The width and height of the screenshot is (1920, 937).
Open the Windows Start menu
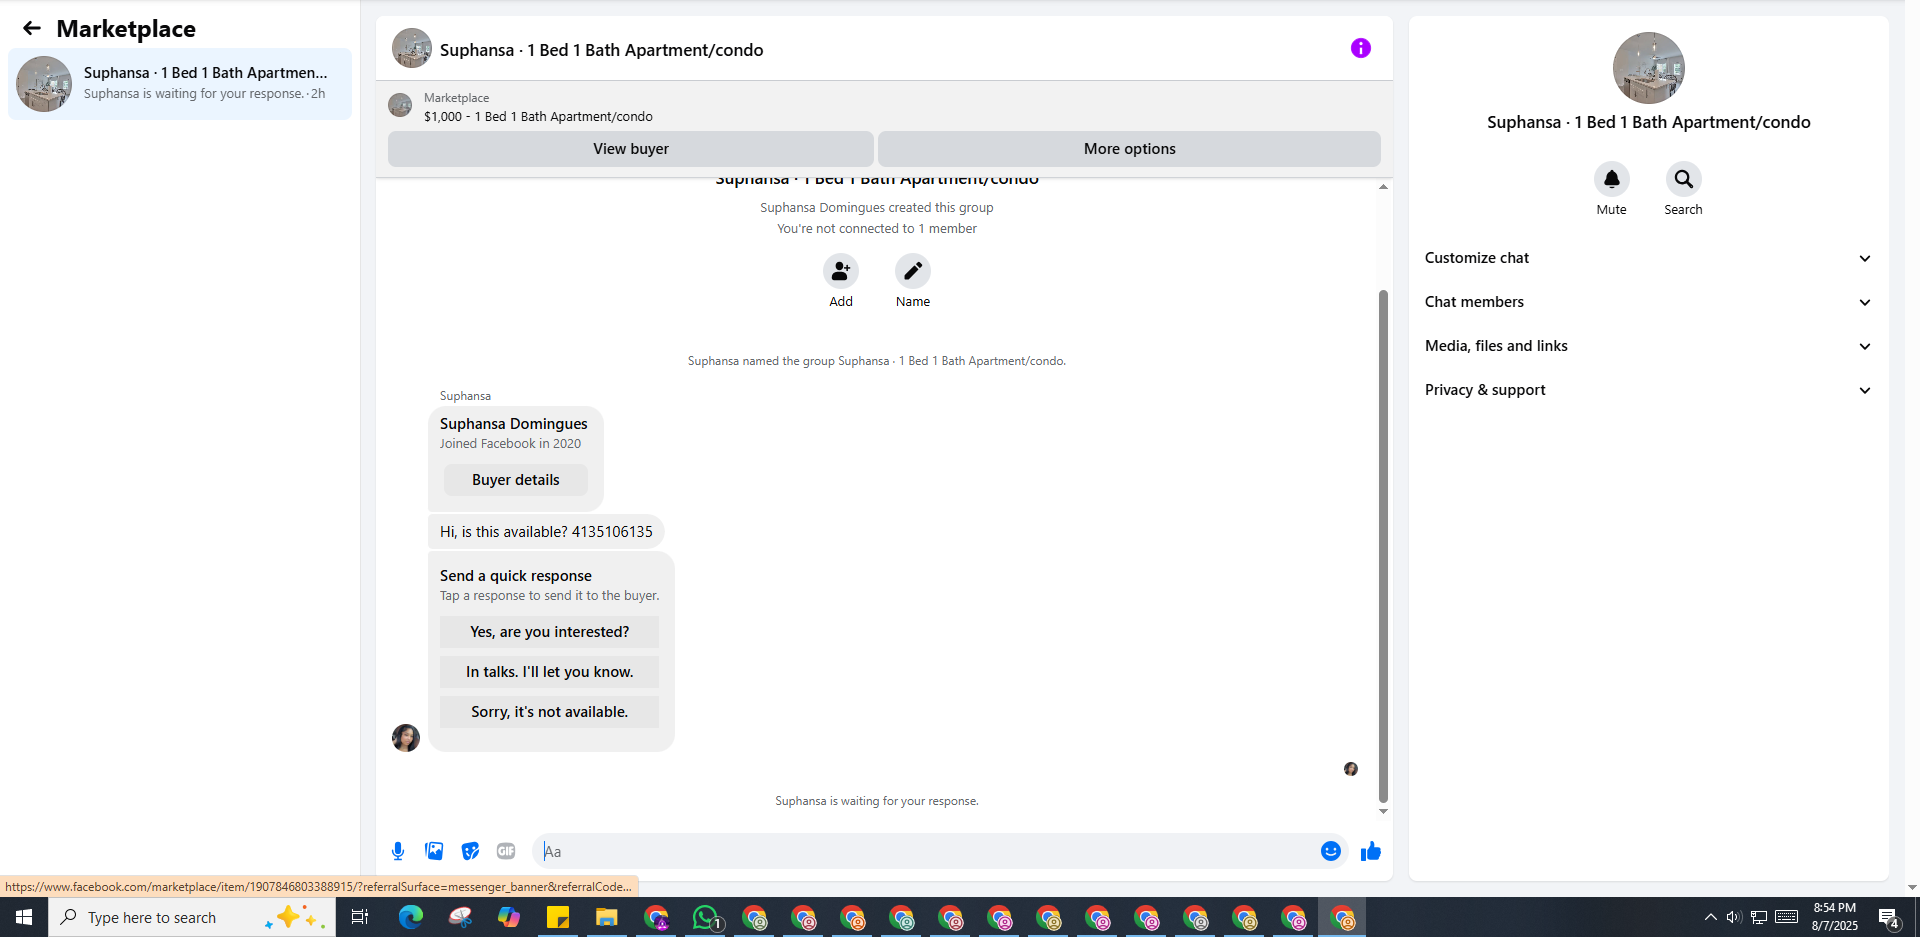(24, 917)
